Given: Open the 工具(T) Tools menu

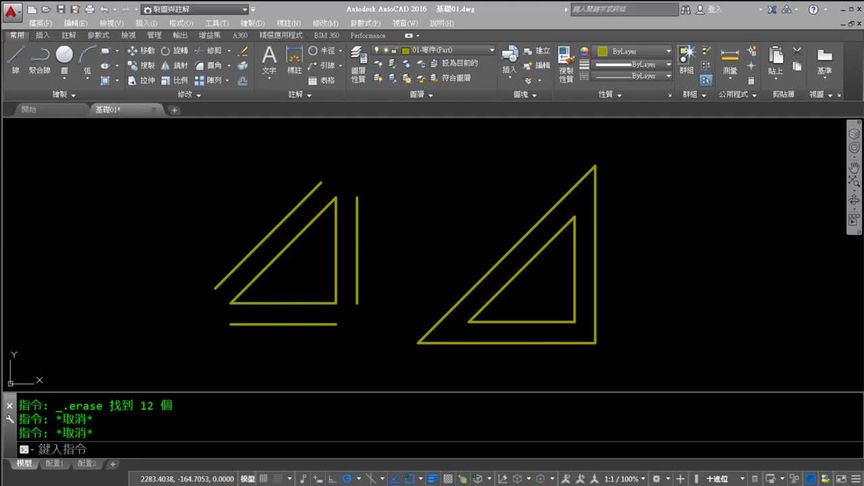Looking at the screenshot, I should tap(217, 23).
